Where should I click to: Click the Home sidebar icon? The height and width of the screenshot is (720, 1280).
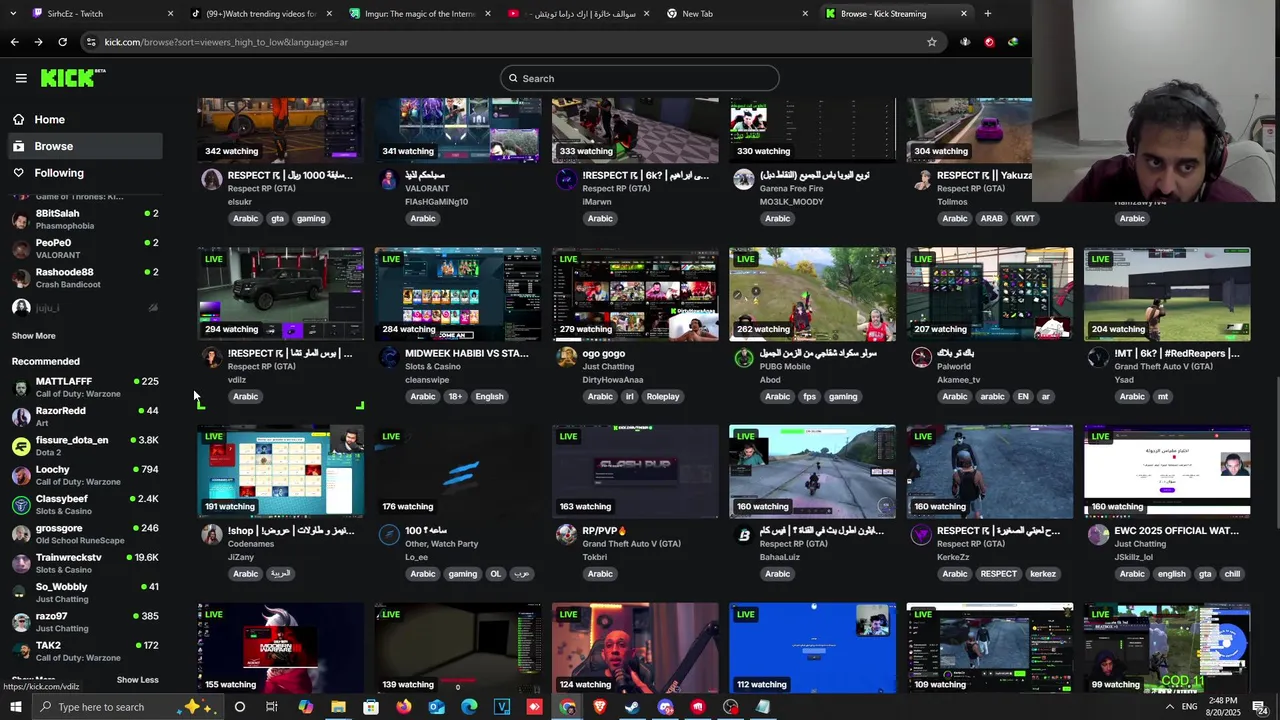(x=18, y=119)
